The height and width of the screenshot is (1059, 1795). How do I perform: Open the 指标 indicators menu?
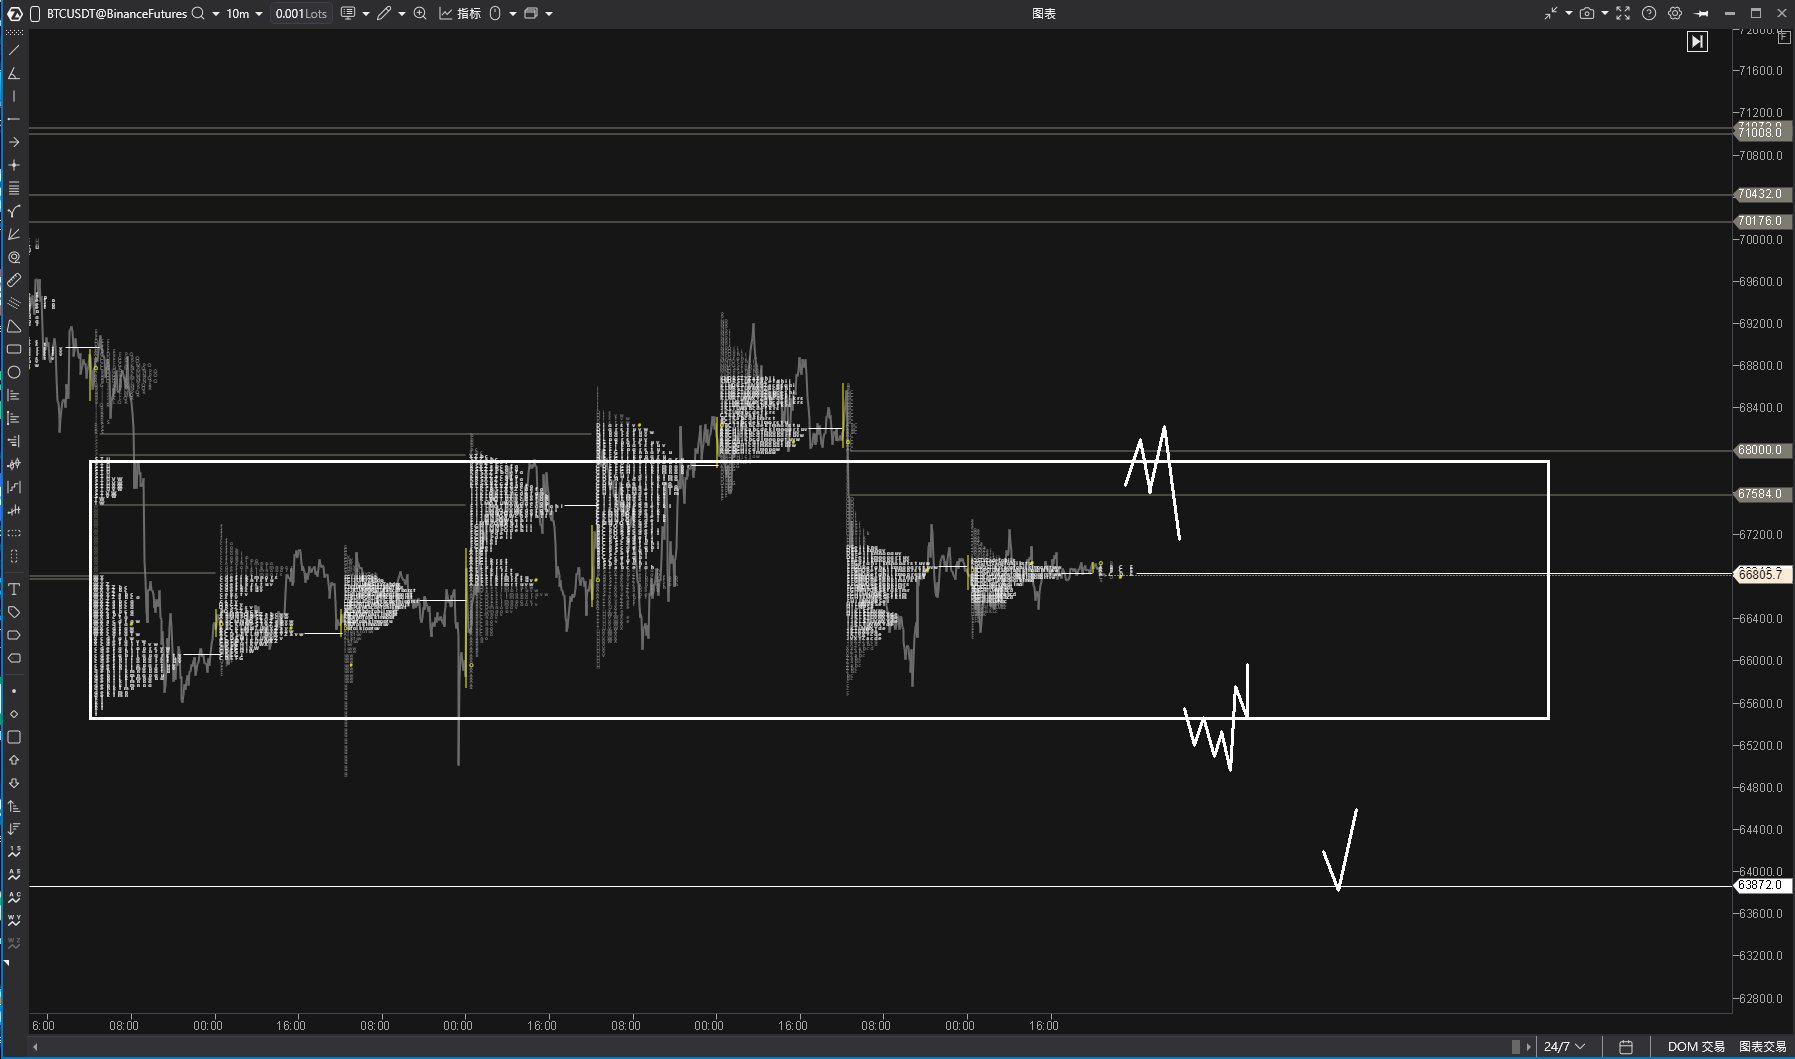(x=460, y=13)
